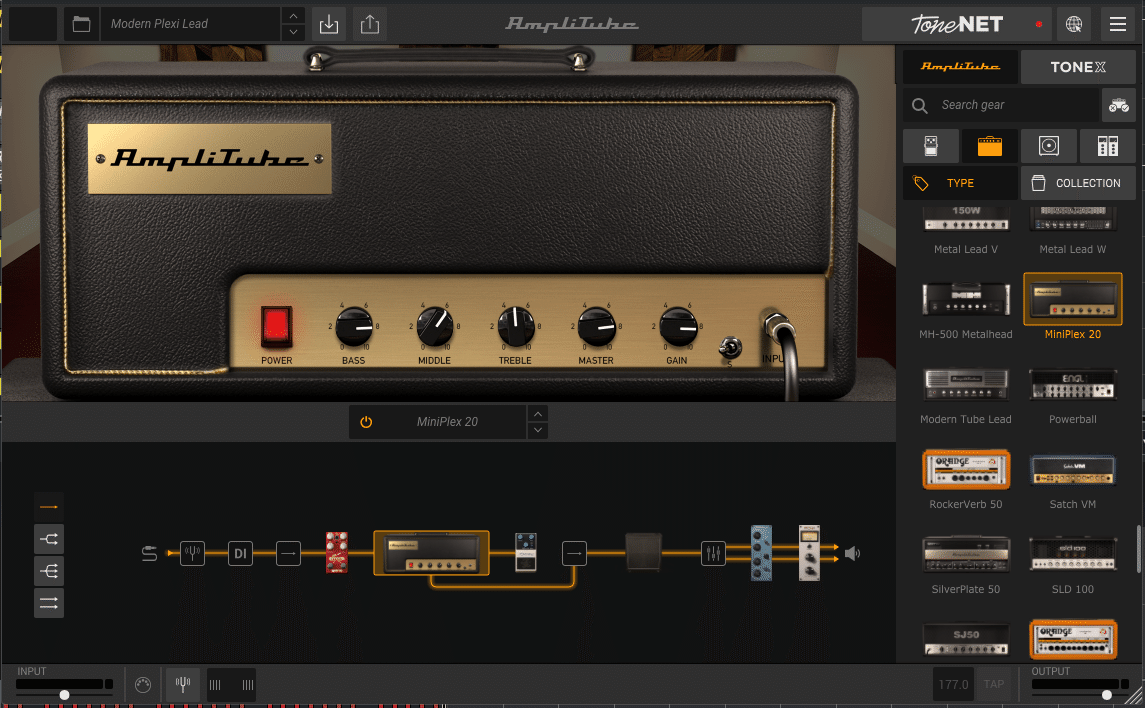Click the Custom Shop cart icon

1118,105
